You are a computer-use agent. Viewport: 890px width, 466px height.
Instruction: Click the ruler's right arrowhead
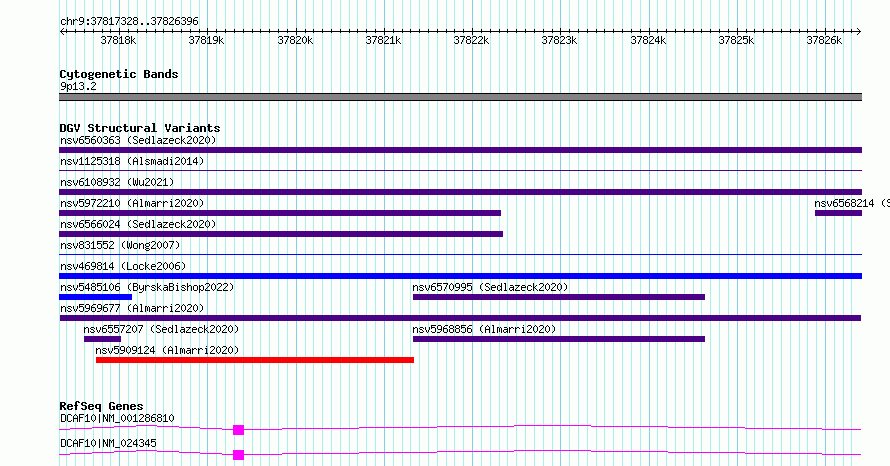point(859,32)
